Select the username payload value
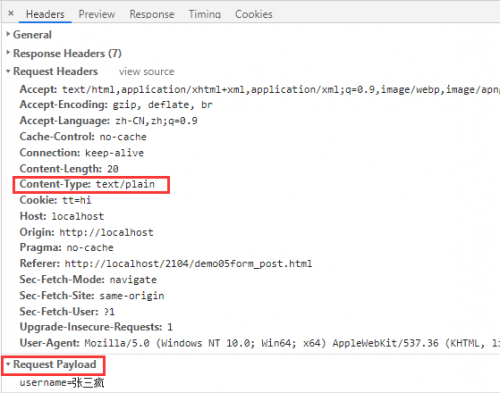The image size is (500, 393). tap(62, 383)
